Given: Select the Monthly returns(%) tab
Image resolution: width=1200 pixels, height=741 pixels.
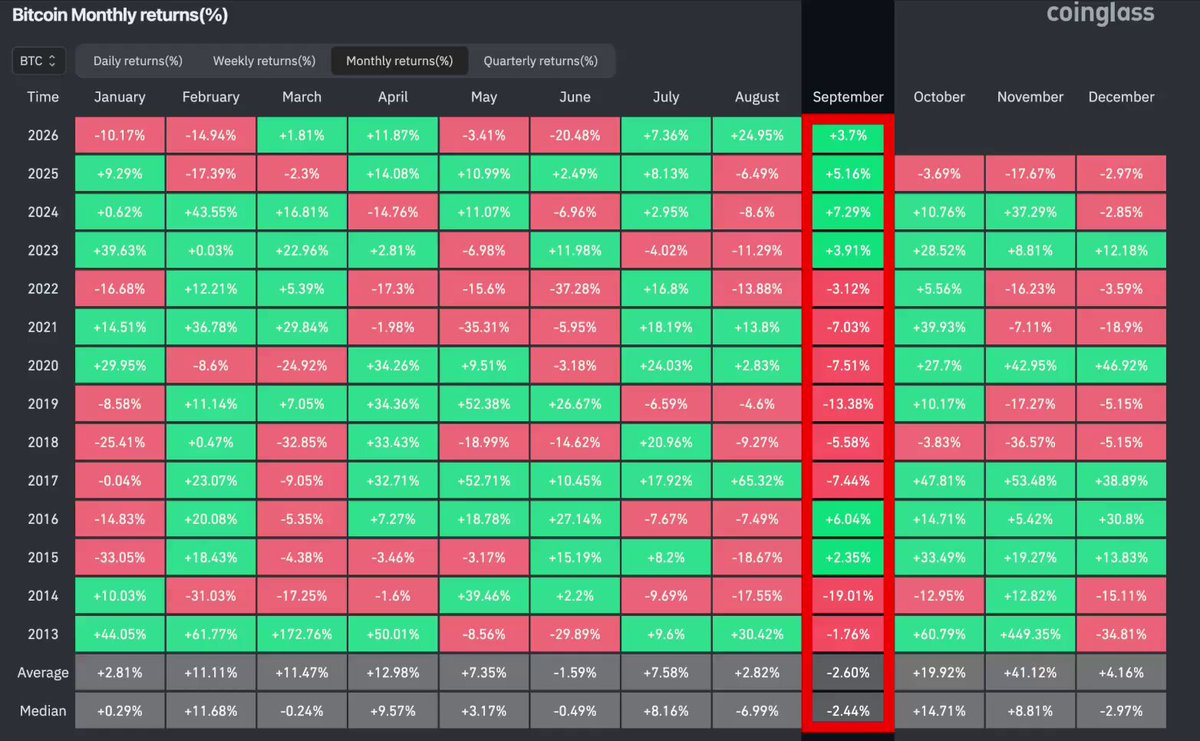Looking at the screenshot, I should click(399, 61).
